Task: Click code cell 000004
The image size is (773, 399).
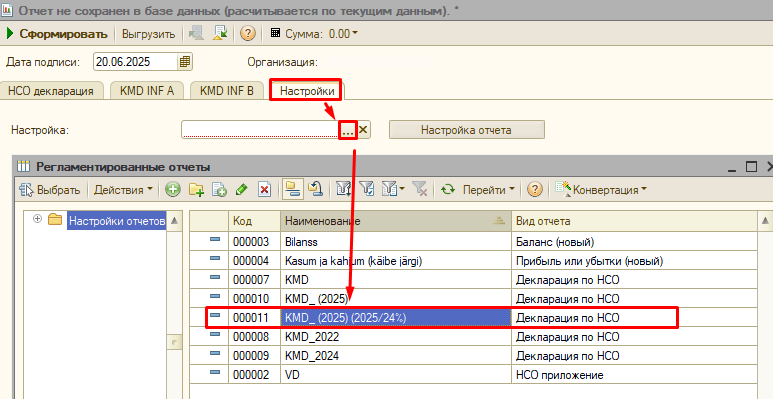Action: coord(254,261)
